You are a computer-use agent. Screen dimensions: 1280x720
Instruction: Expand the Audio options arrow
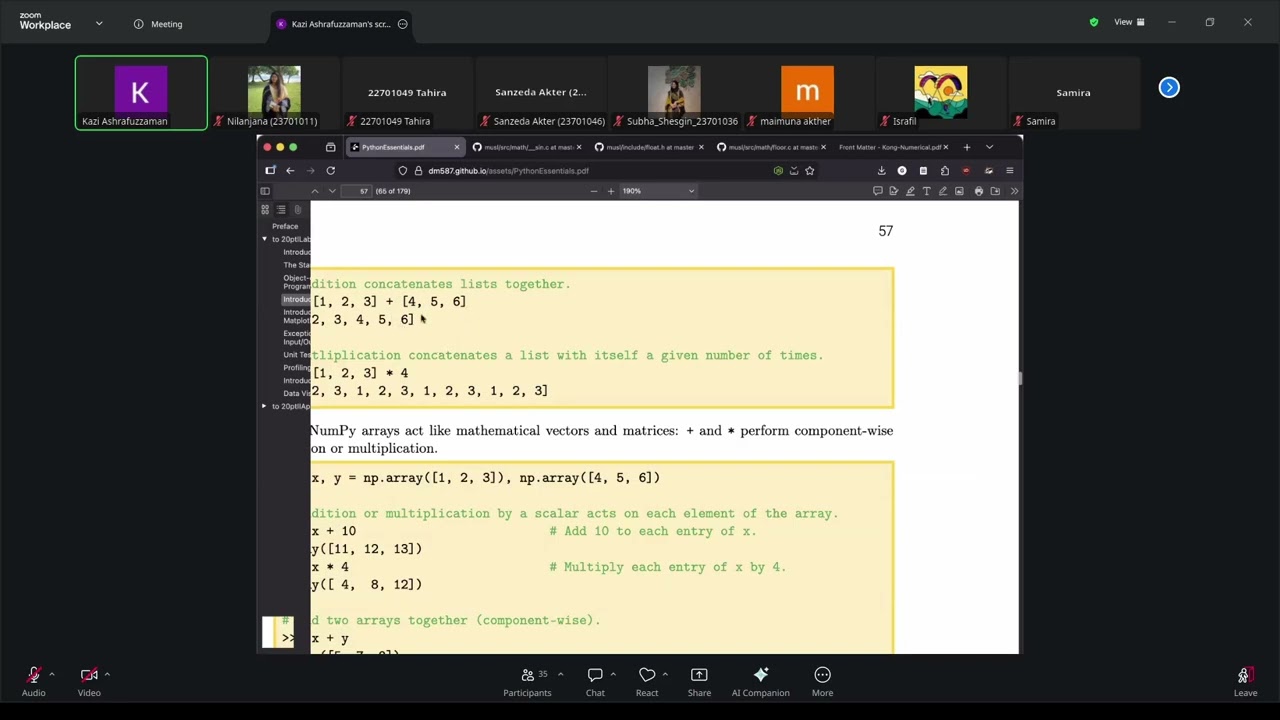(51, 674)
